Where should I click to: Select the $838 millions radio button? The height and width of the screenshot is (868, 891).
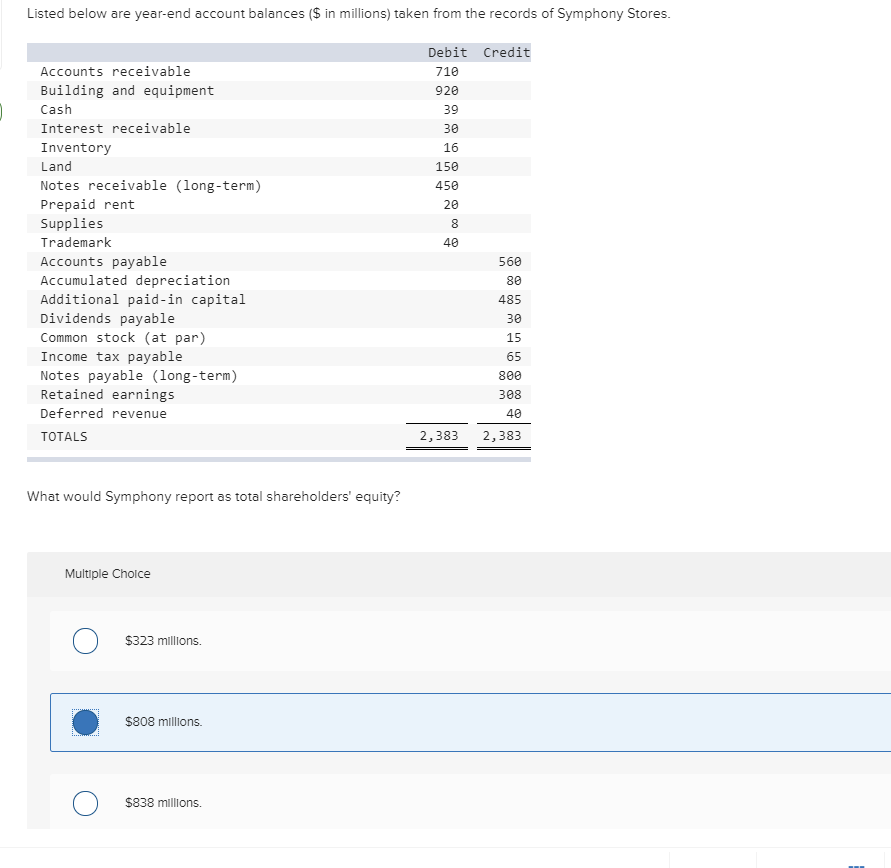(x=85, y=802)
